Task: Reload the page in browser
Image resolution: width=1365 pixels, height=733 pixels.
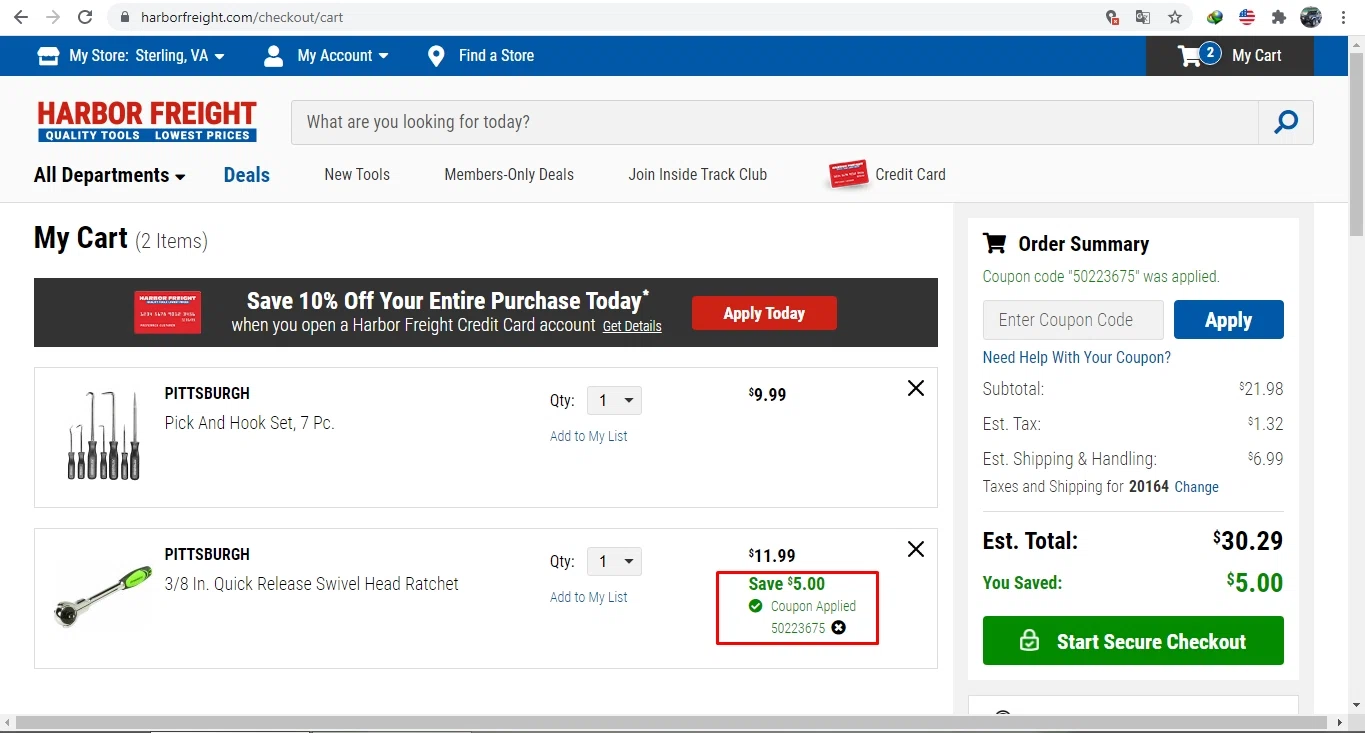Action: pyautogui.click(x=85, y=17)
